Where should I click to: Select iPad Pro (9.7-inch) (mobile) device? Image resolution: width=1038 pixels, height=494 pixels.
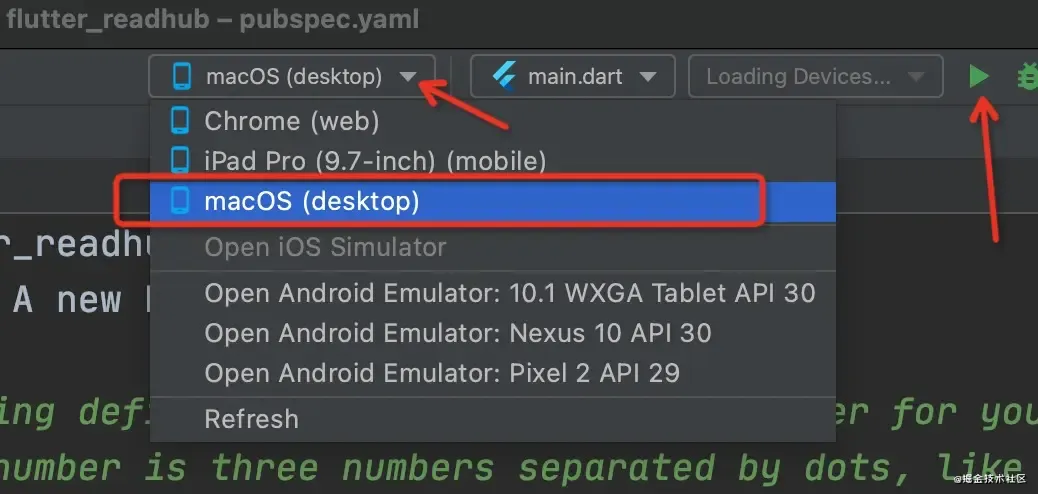click(375, 159)
